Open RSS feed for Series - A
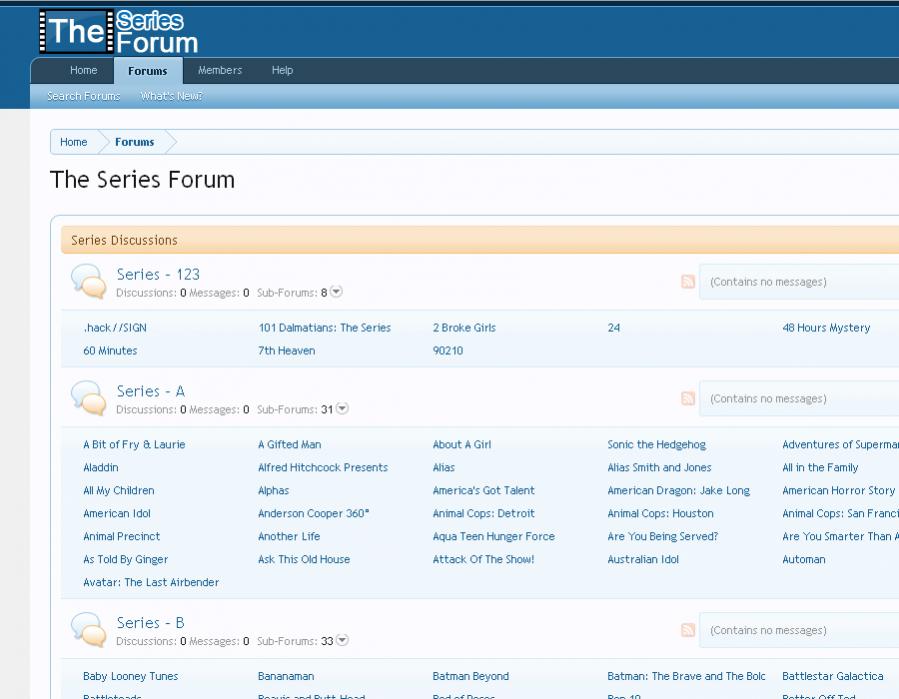The width and height of the screenshot is (899, 699). tap(688, 399)
